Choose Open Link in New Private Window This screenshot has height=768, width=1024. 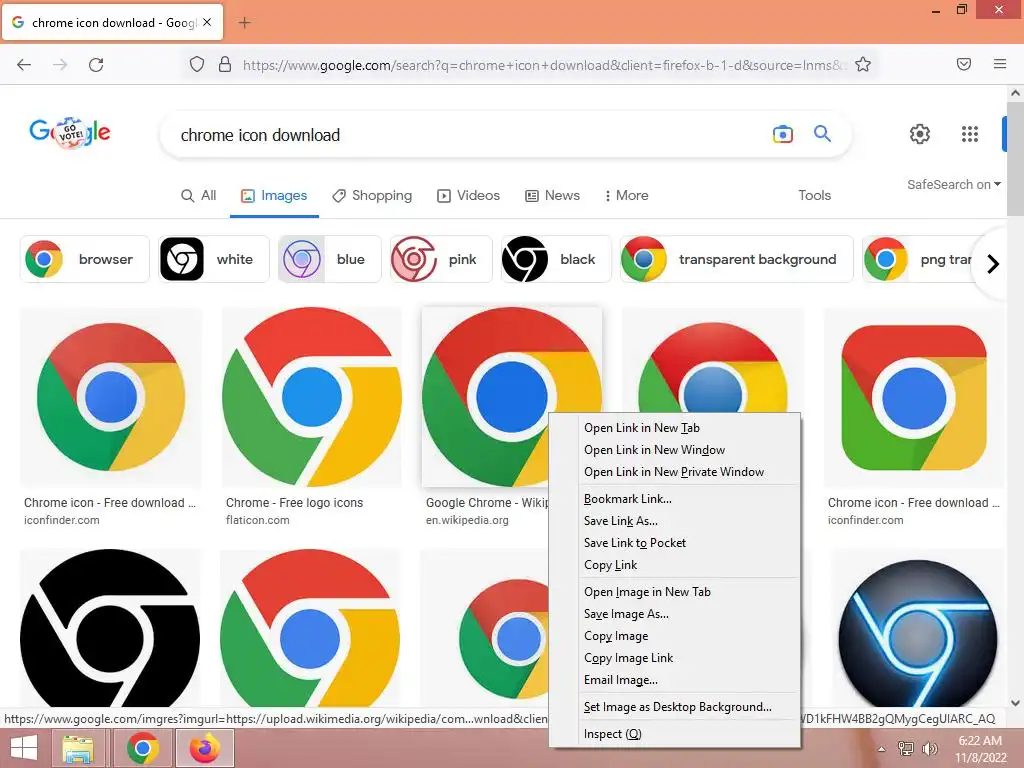coord(675,472)
